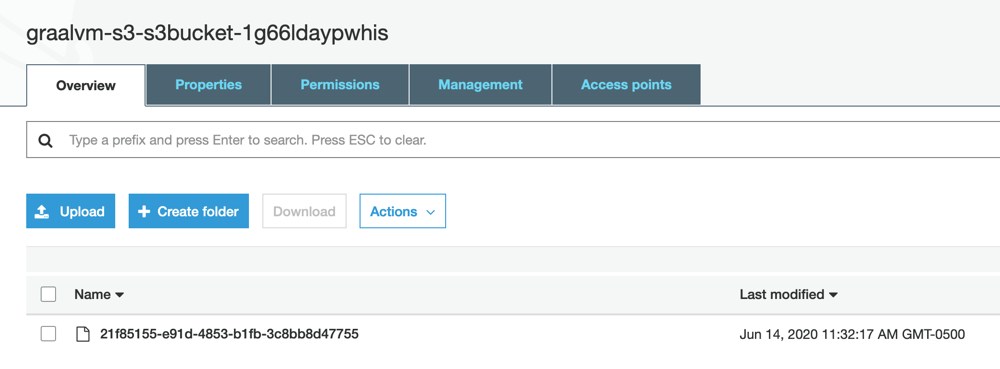Click the Jun 14, 2020 modified timestamp

pyautogui.click(x=853, y=334)
